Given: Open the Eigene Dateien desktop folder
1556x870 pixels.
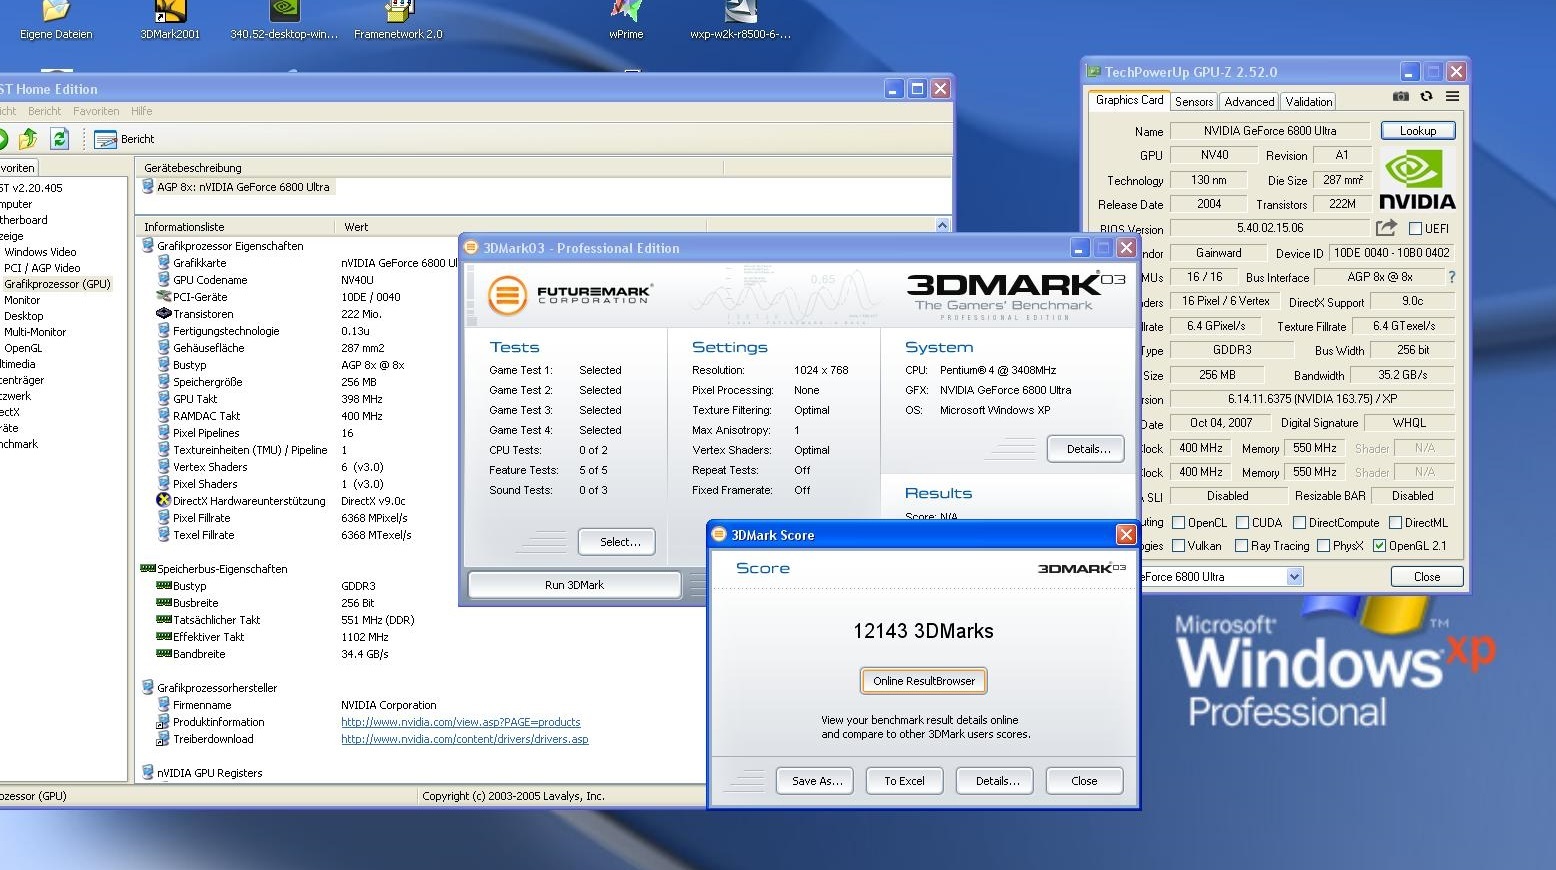Looking at the screenshot, I should [x=56, y=20].
